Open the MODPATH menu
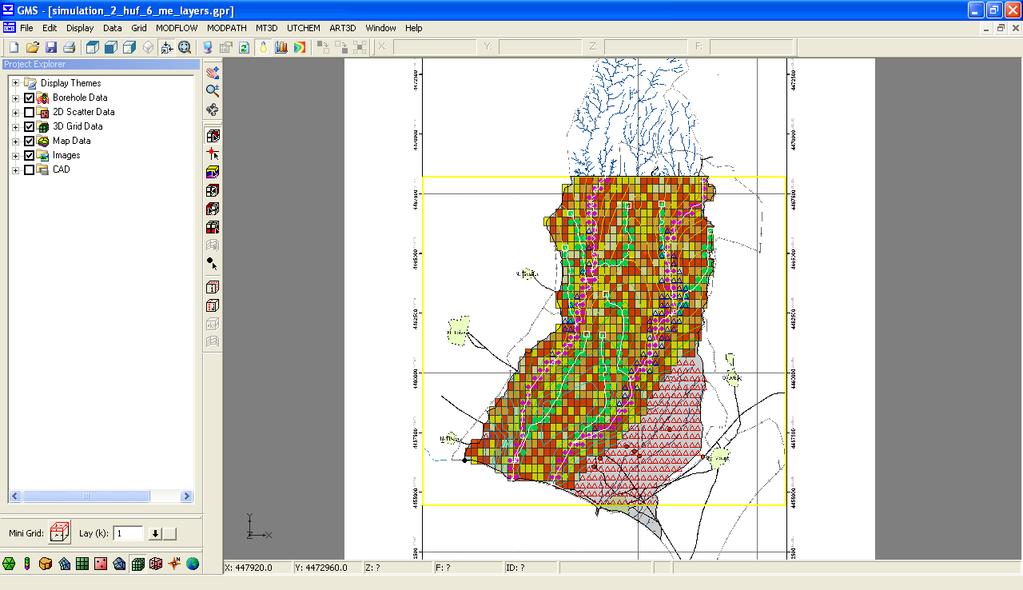 [226, 28]
